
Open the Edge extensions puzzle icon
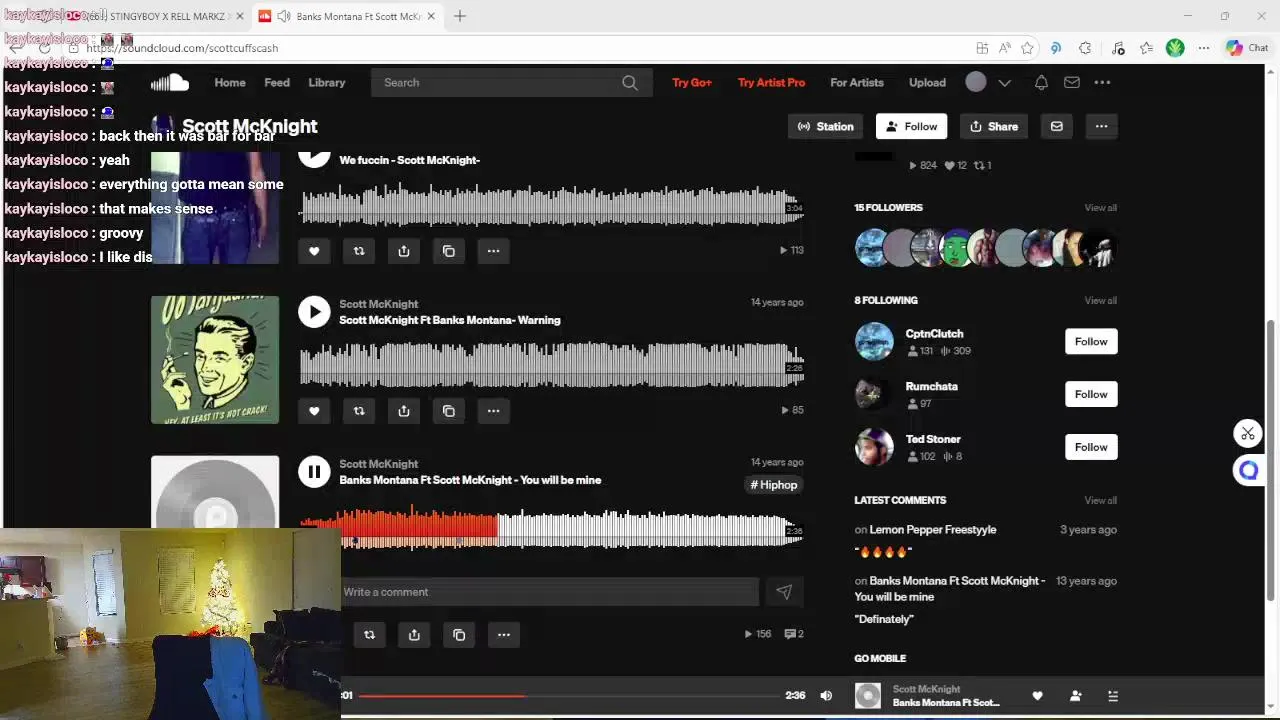click(1085, 48)
